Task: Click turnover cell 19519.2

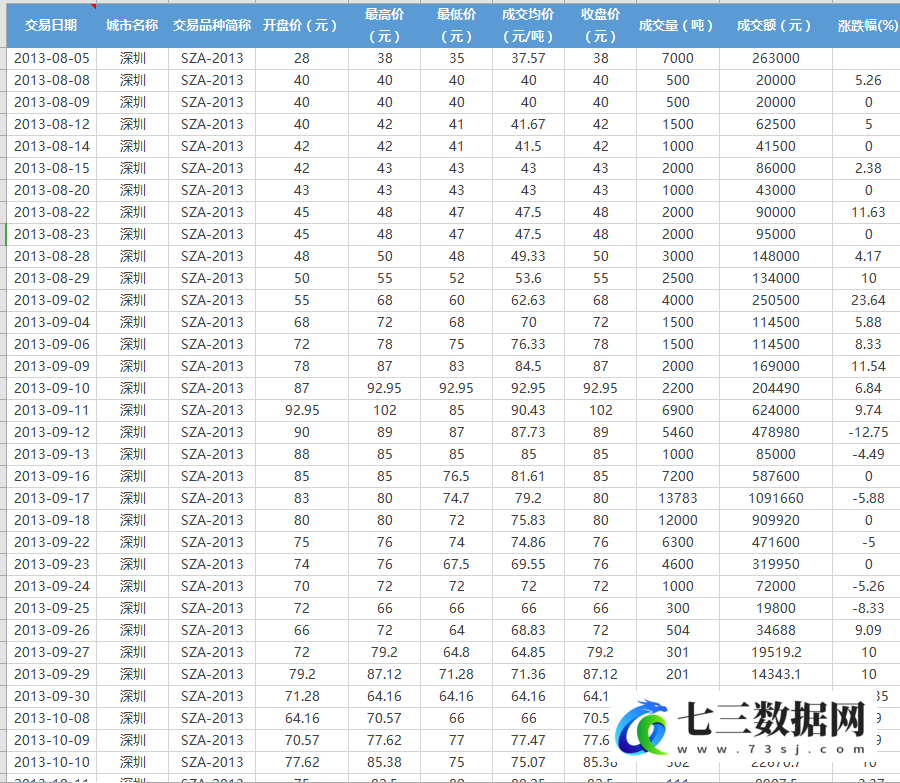Action: pos(775,653)
